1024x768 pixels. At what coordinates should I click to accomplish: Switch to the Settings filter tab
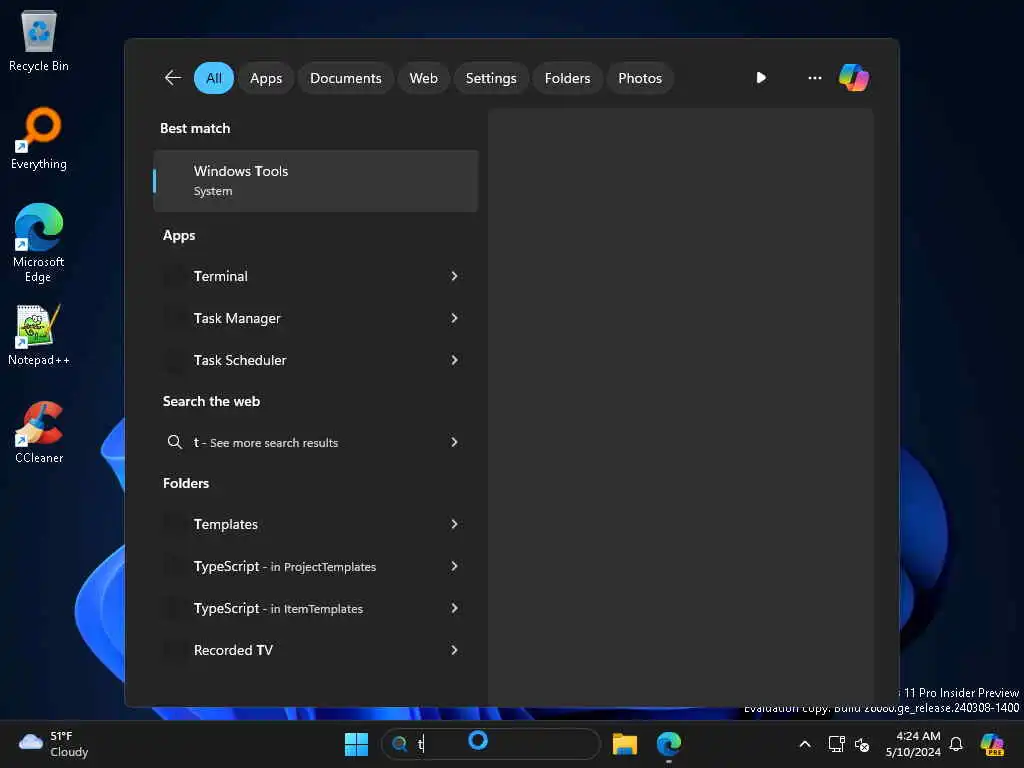(x=490, y=78)
